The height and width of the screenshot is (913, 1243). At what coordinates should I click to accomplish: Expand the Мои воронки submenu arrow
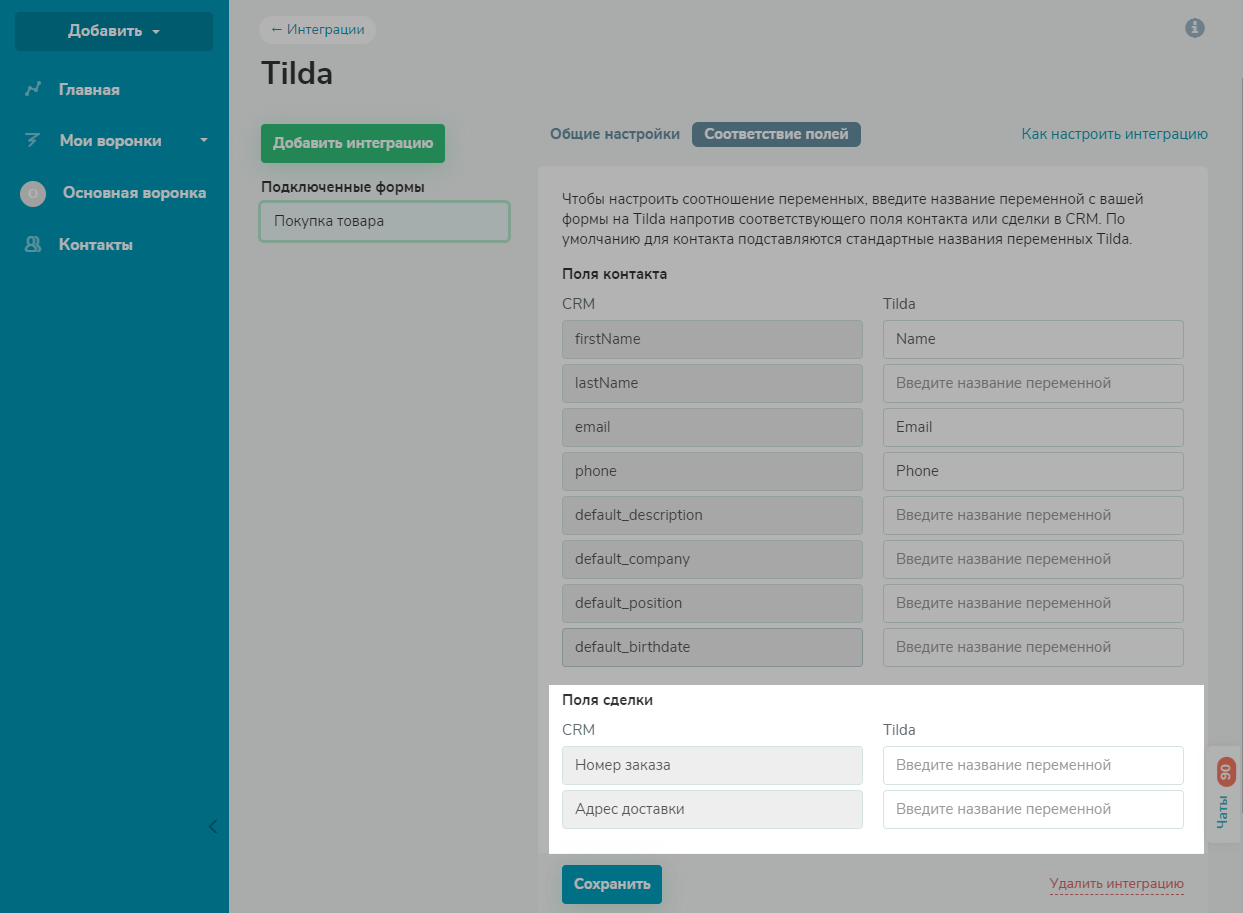pos(204,141)
